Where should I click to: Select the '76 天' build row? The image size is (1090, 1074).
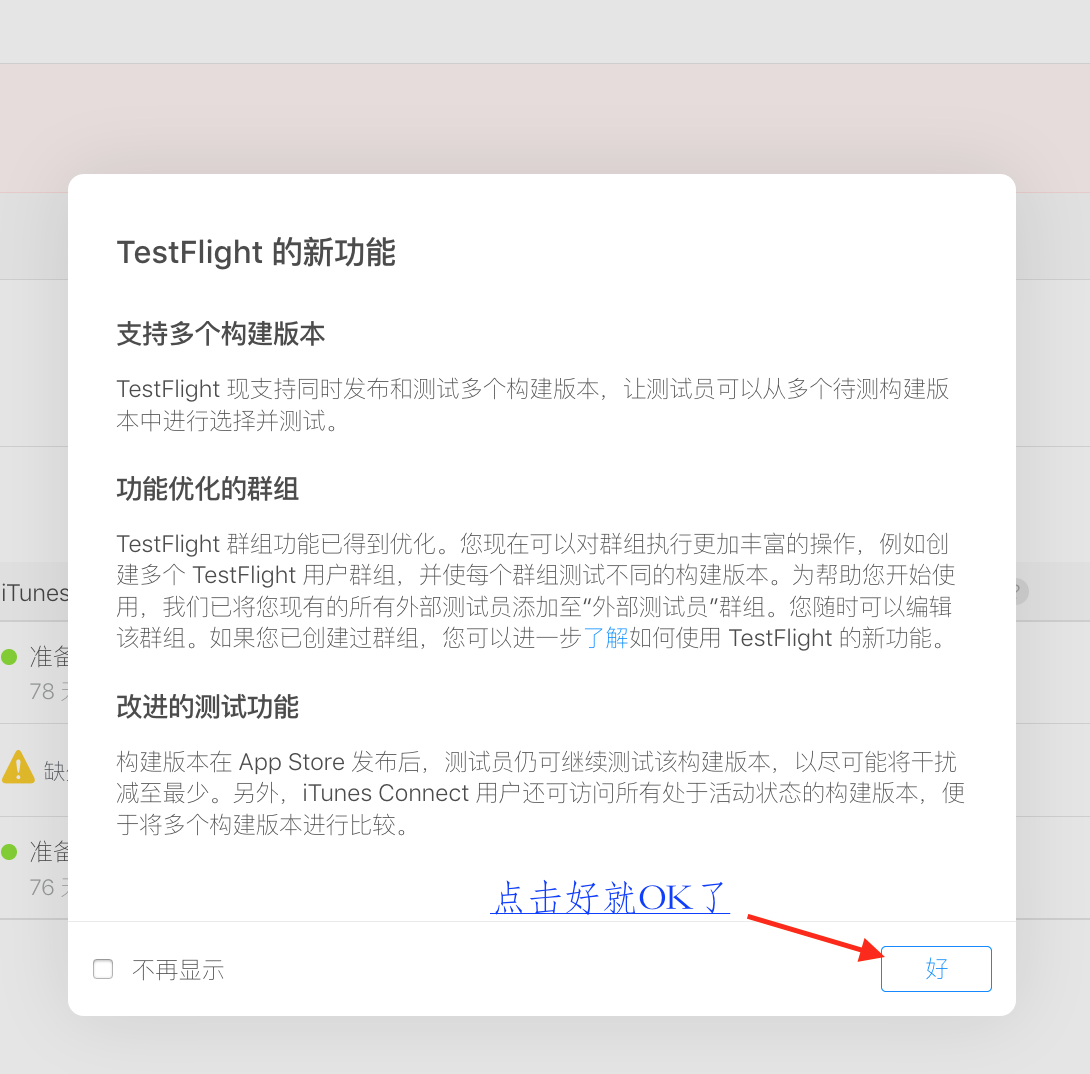(34, 868)
